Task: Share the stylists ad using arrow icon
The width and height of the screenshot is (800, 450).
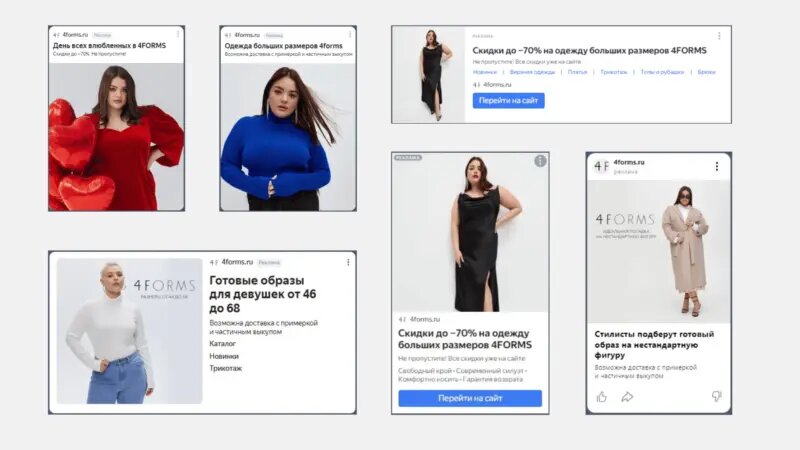Action: coord(627,397)
